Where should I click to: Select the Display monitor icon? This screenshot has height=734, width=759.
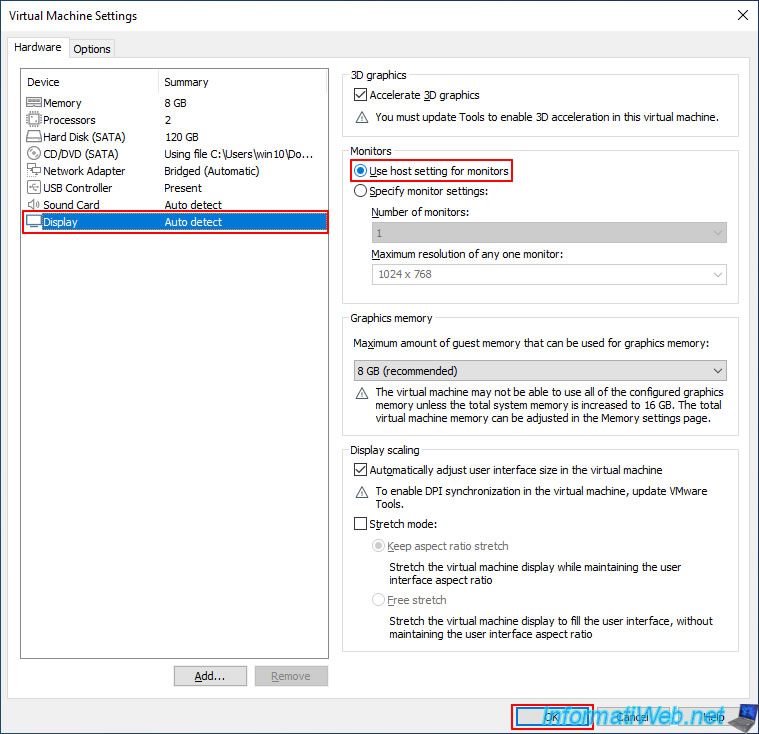point(34,221)
